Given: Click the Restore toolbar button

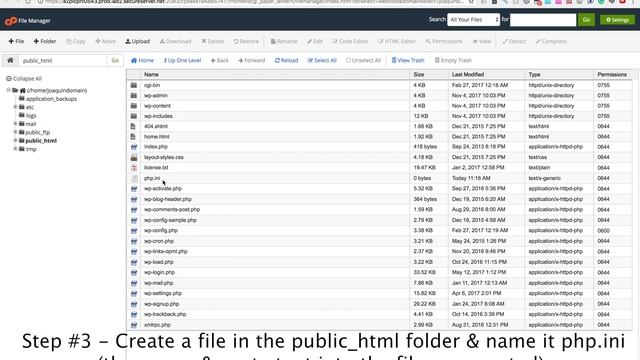Looking at the screenshot, I should (246, 41).
